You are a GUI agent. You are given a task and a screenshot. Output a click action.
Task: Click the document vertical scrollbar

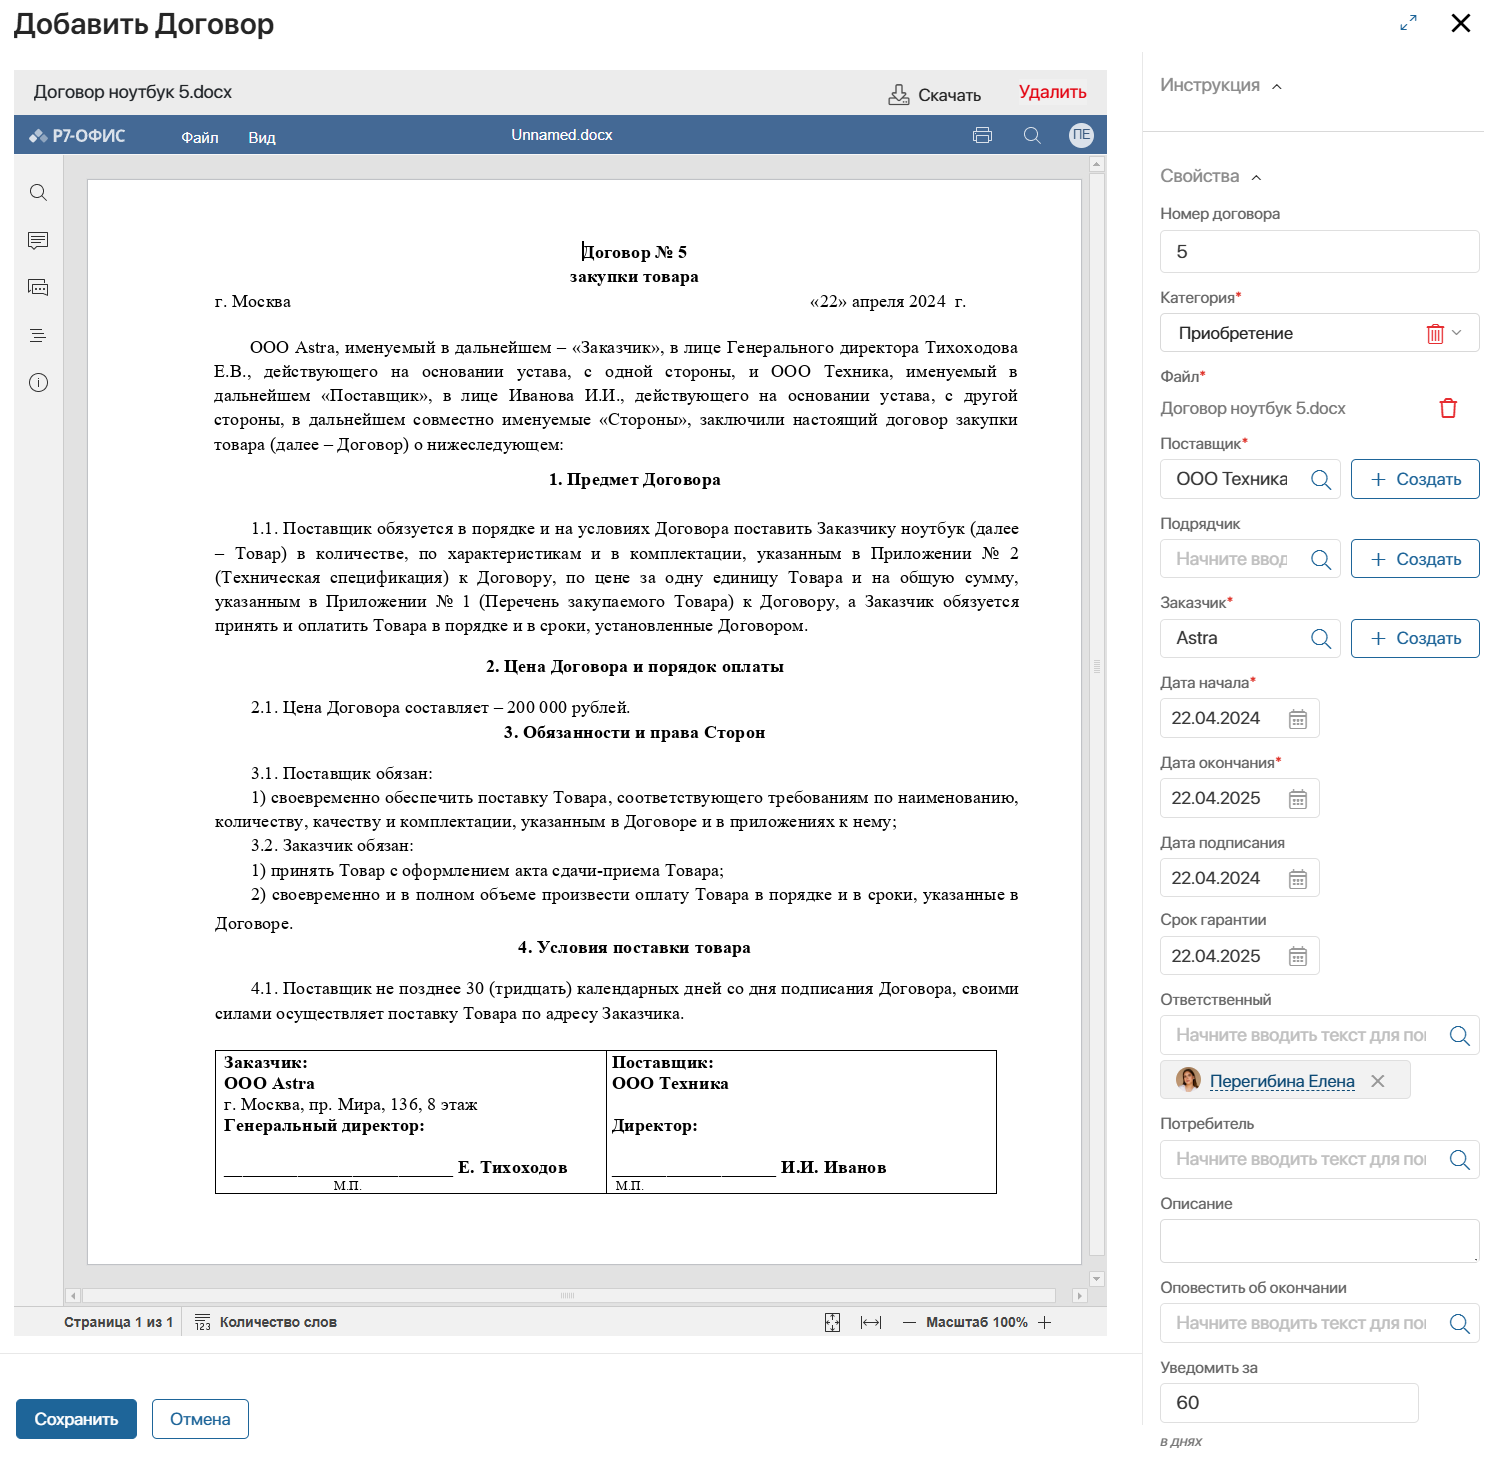(1097, 714)
